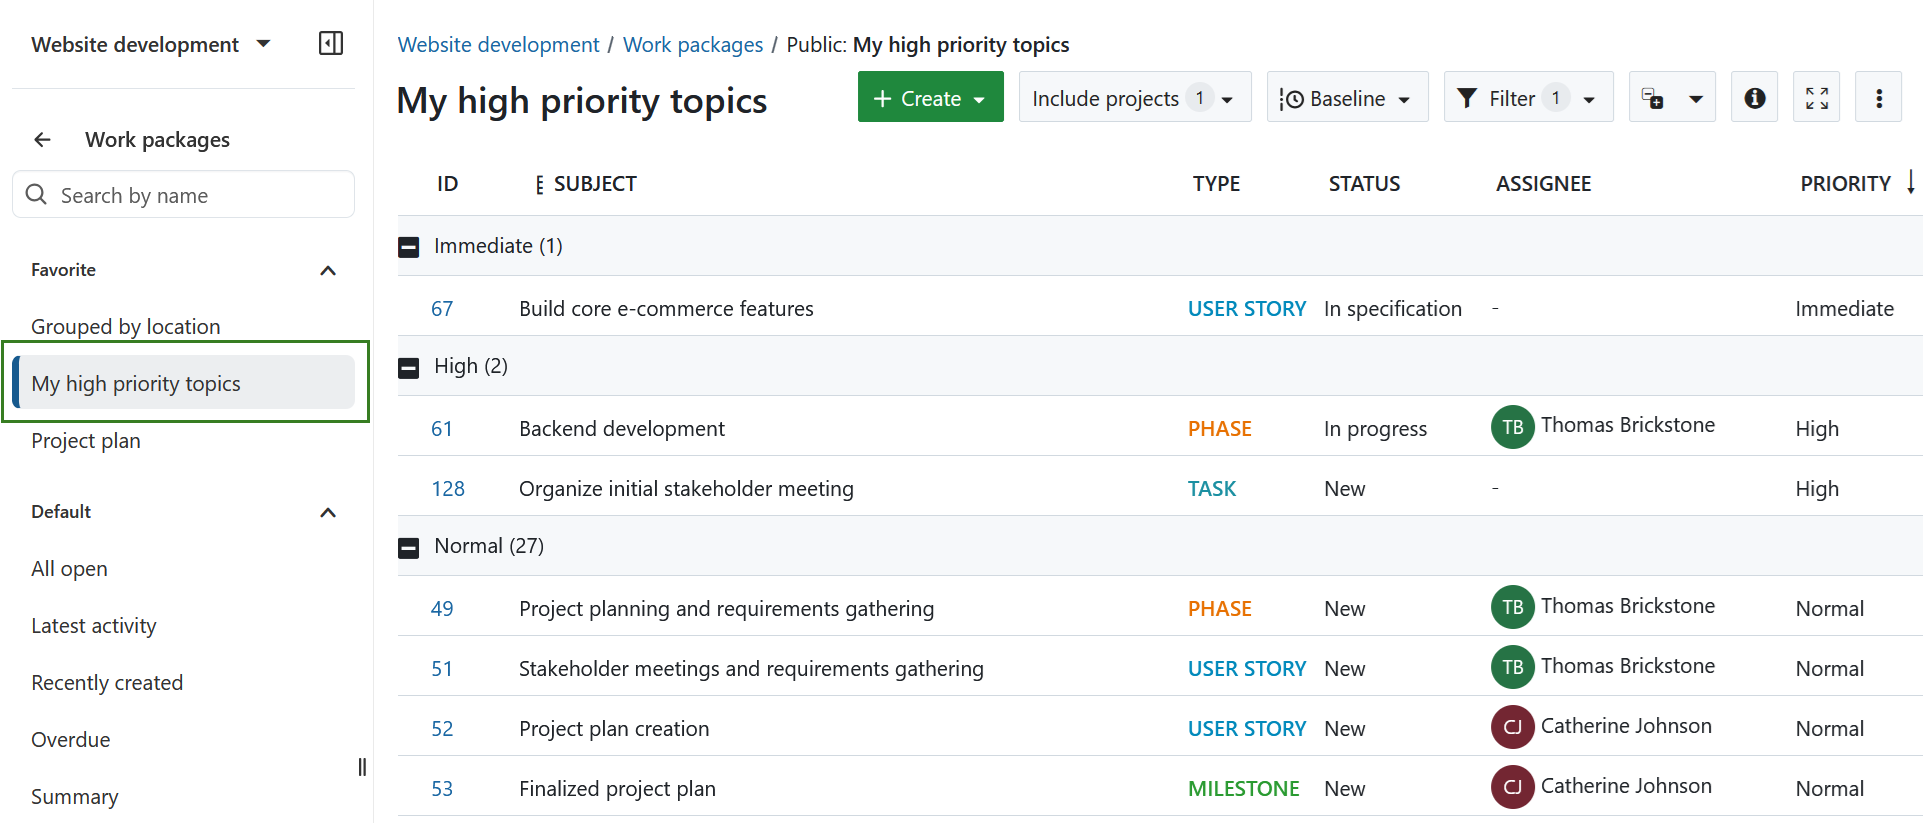Click 'Build core e-commerce features' subject
The image size is (1923, 823).
666,308
